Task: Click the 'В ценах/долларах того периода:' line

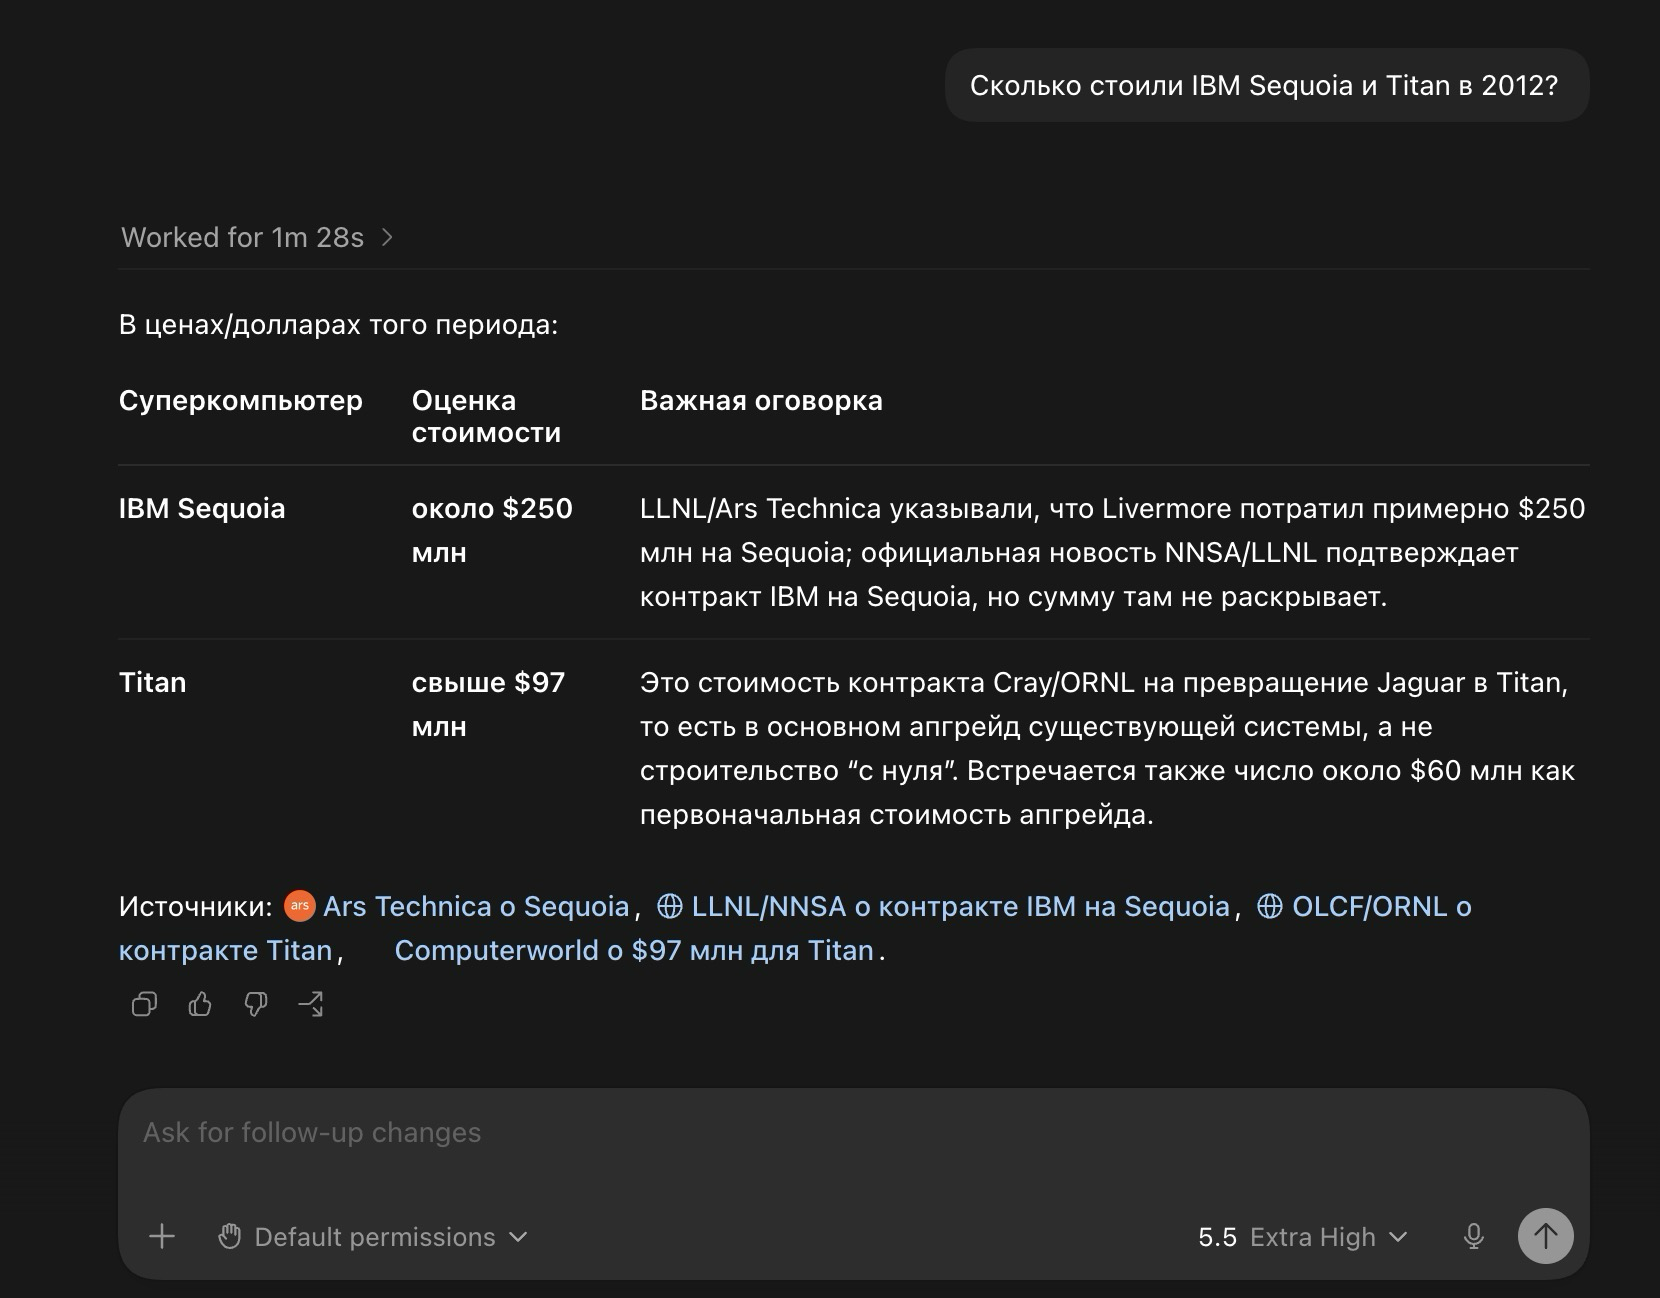Action: pos(338,325)
